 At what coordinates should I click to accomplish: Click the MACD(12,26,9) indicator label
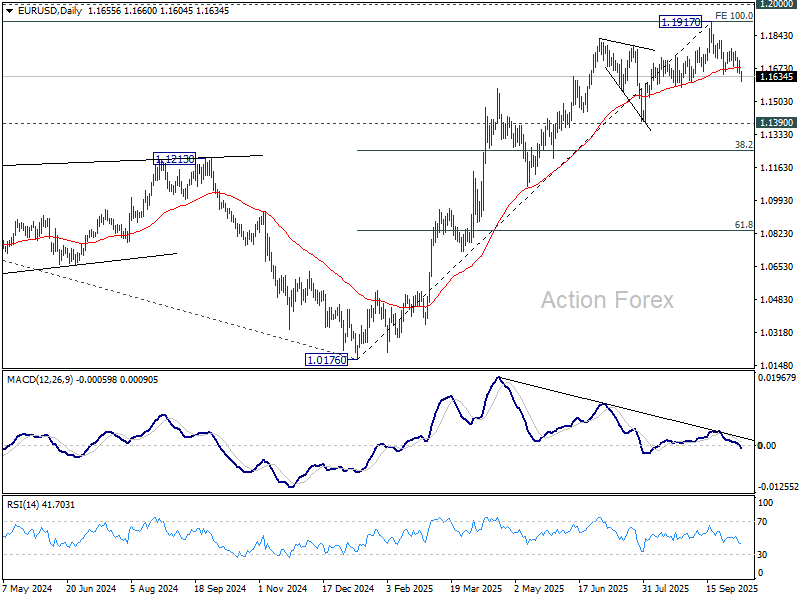(40, 380)
